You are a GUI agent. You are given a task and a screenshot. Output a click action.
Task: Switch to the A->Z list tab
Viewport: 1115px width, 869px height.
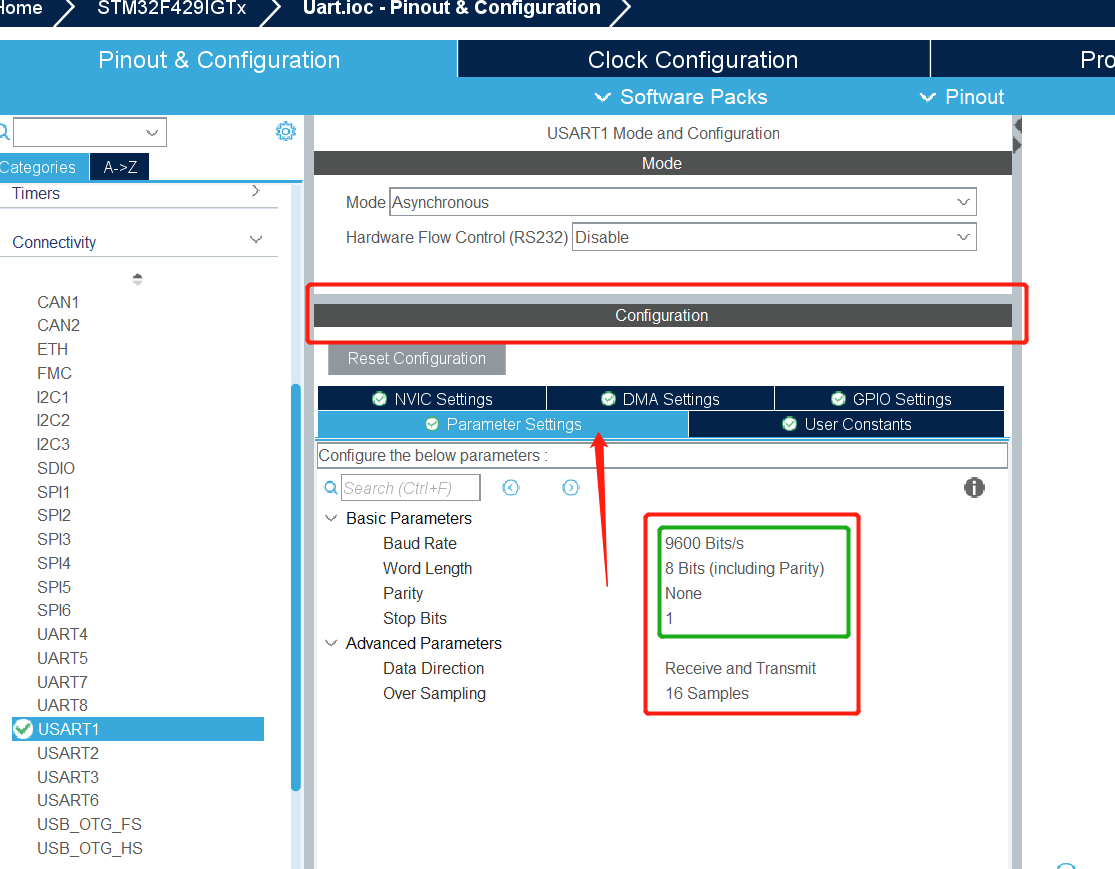point(120,167)
